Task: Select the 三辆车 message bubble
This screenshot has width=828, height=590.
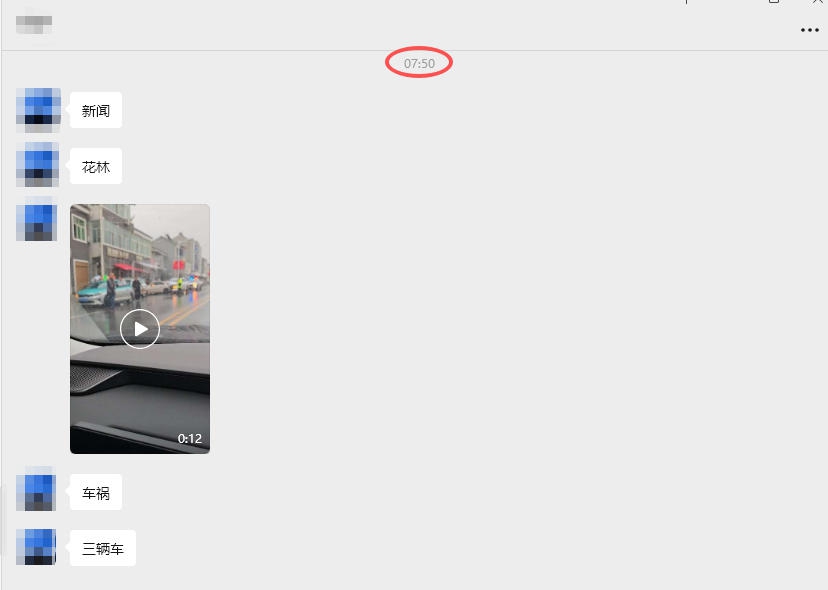Action: (102, 549)
